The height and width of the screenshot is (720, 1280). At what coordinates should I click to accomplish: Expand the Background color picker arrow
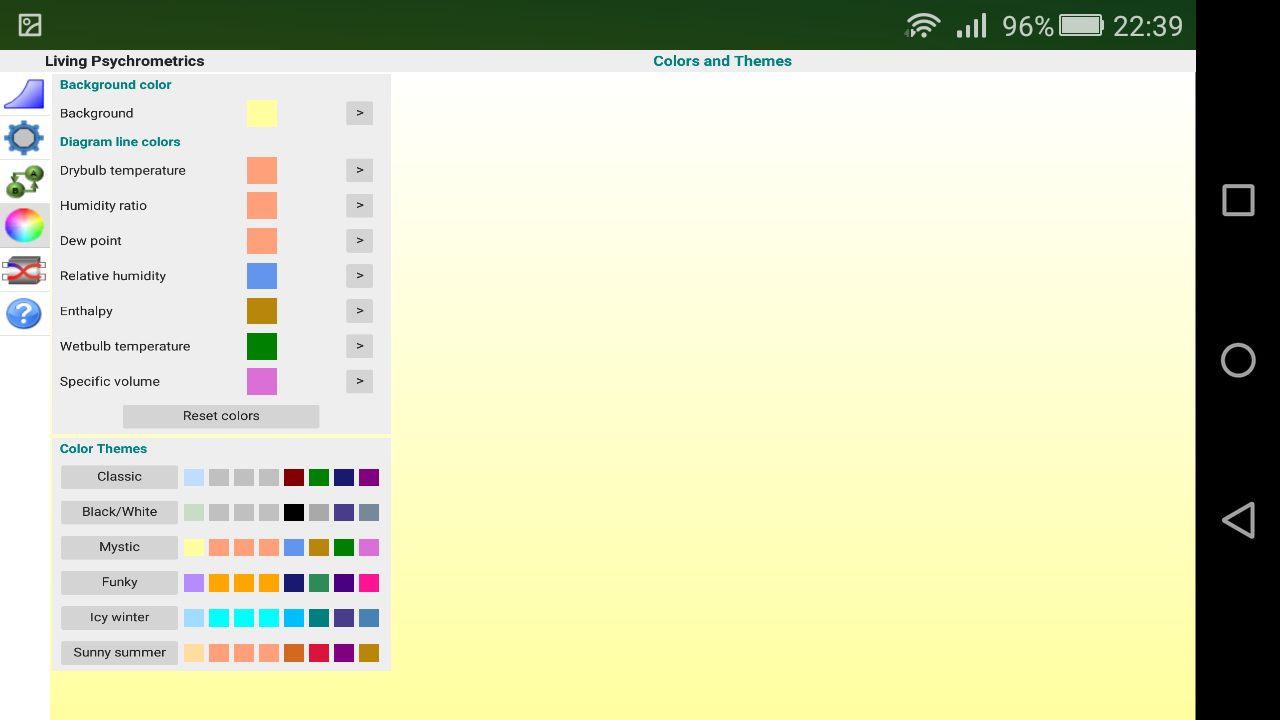[360, 113]
